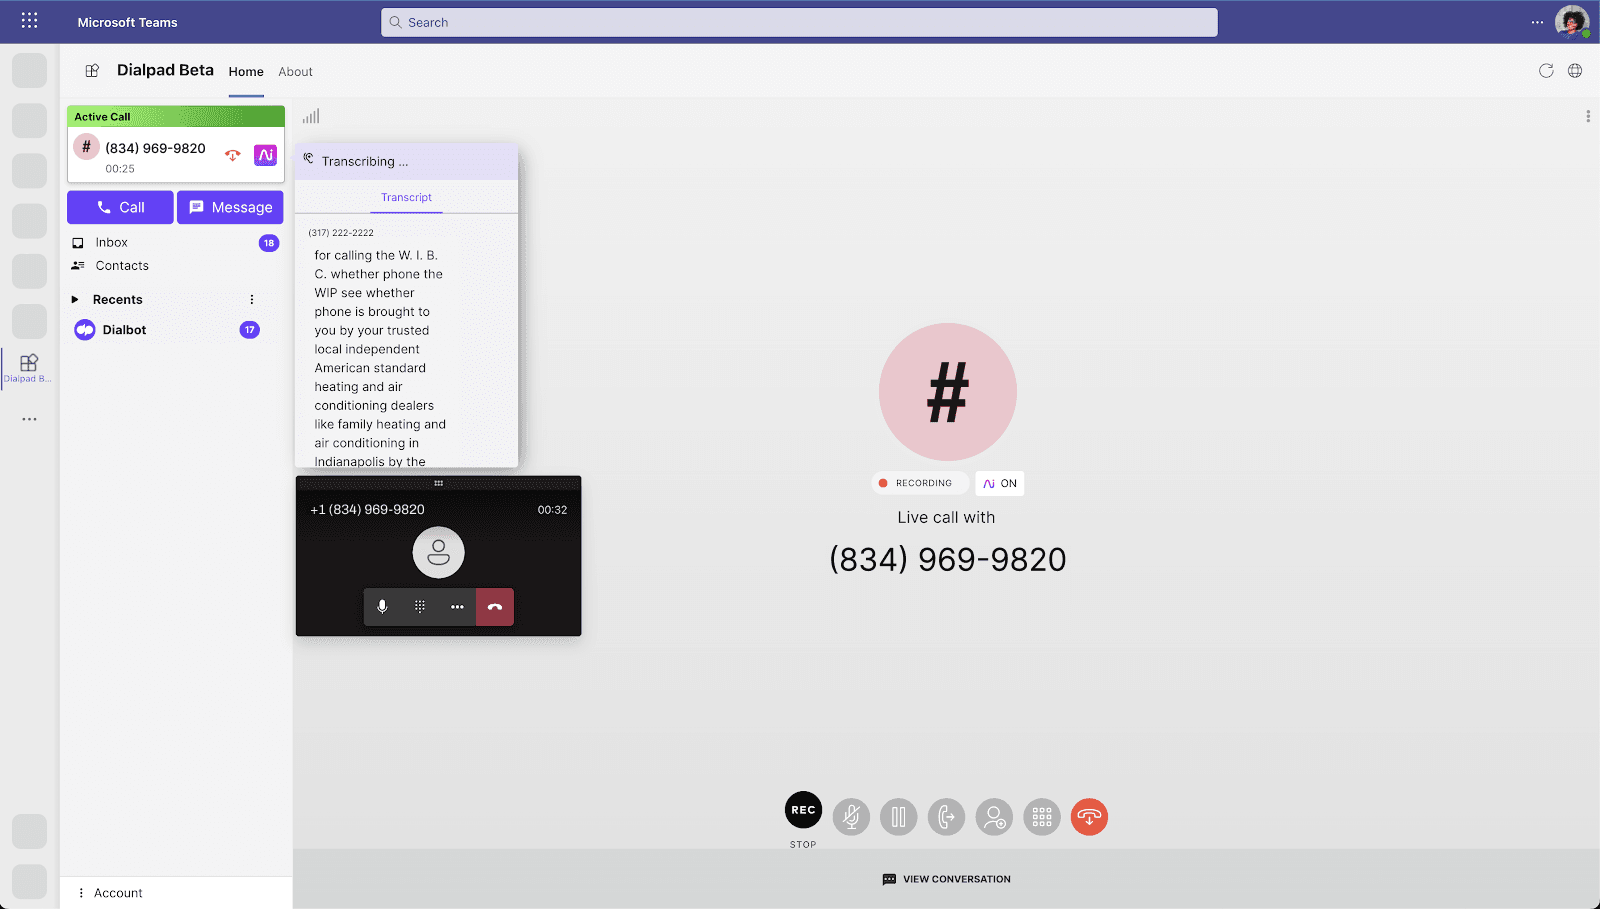Open the Recents overflow menu
The image size is (1600, 909).
point(251,299)
